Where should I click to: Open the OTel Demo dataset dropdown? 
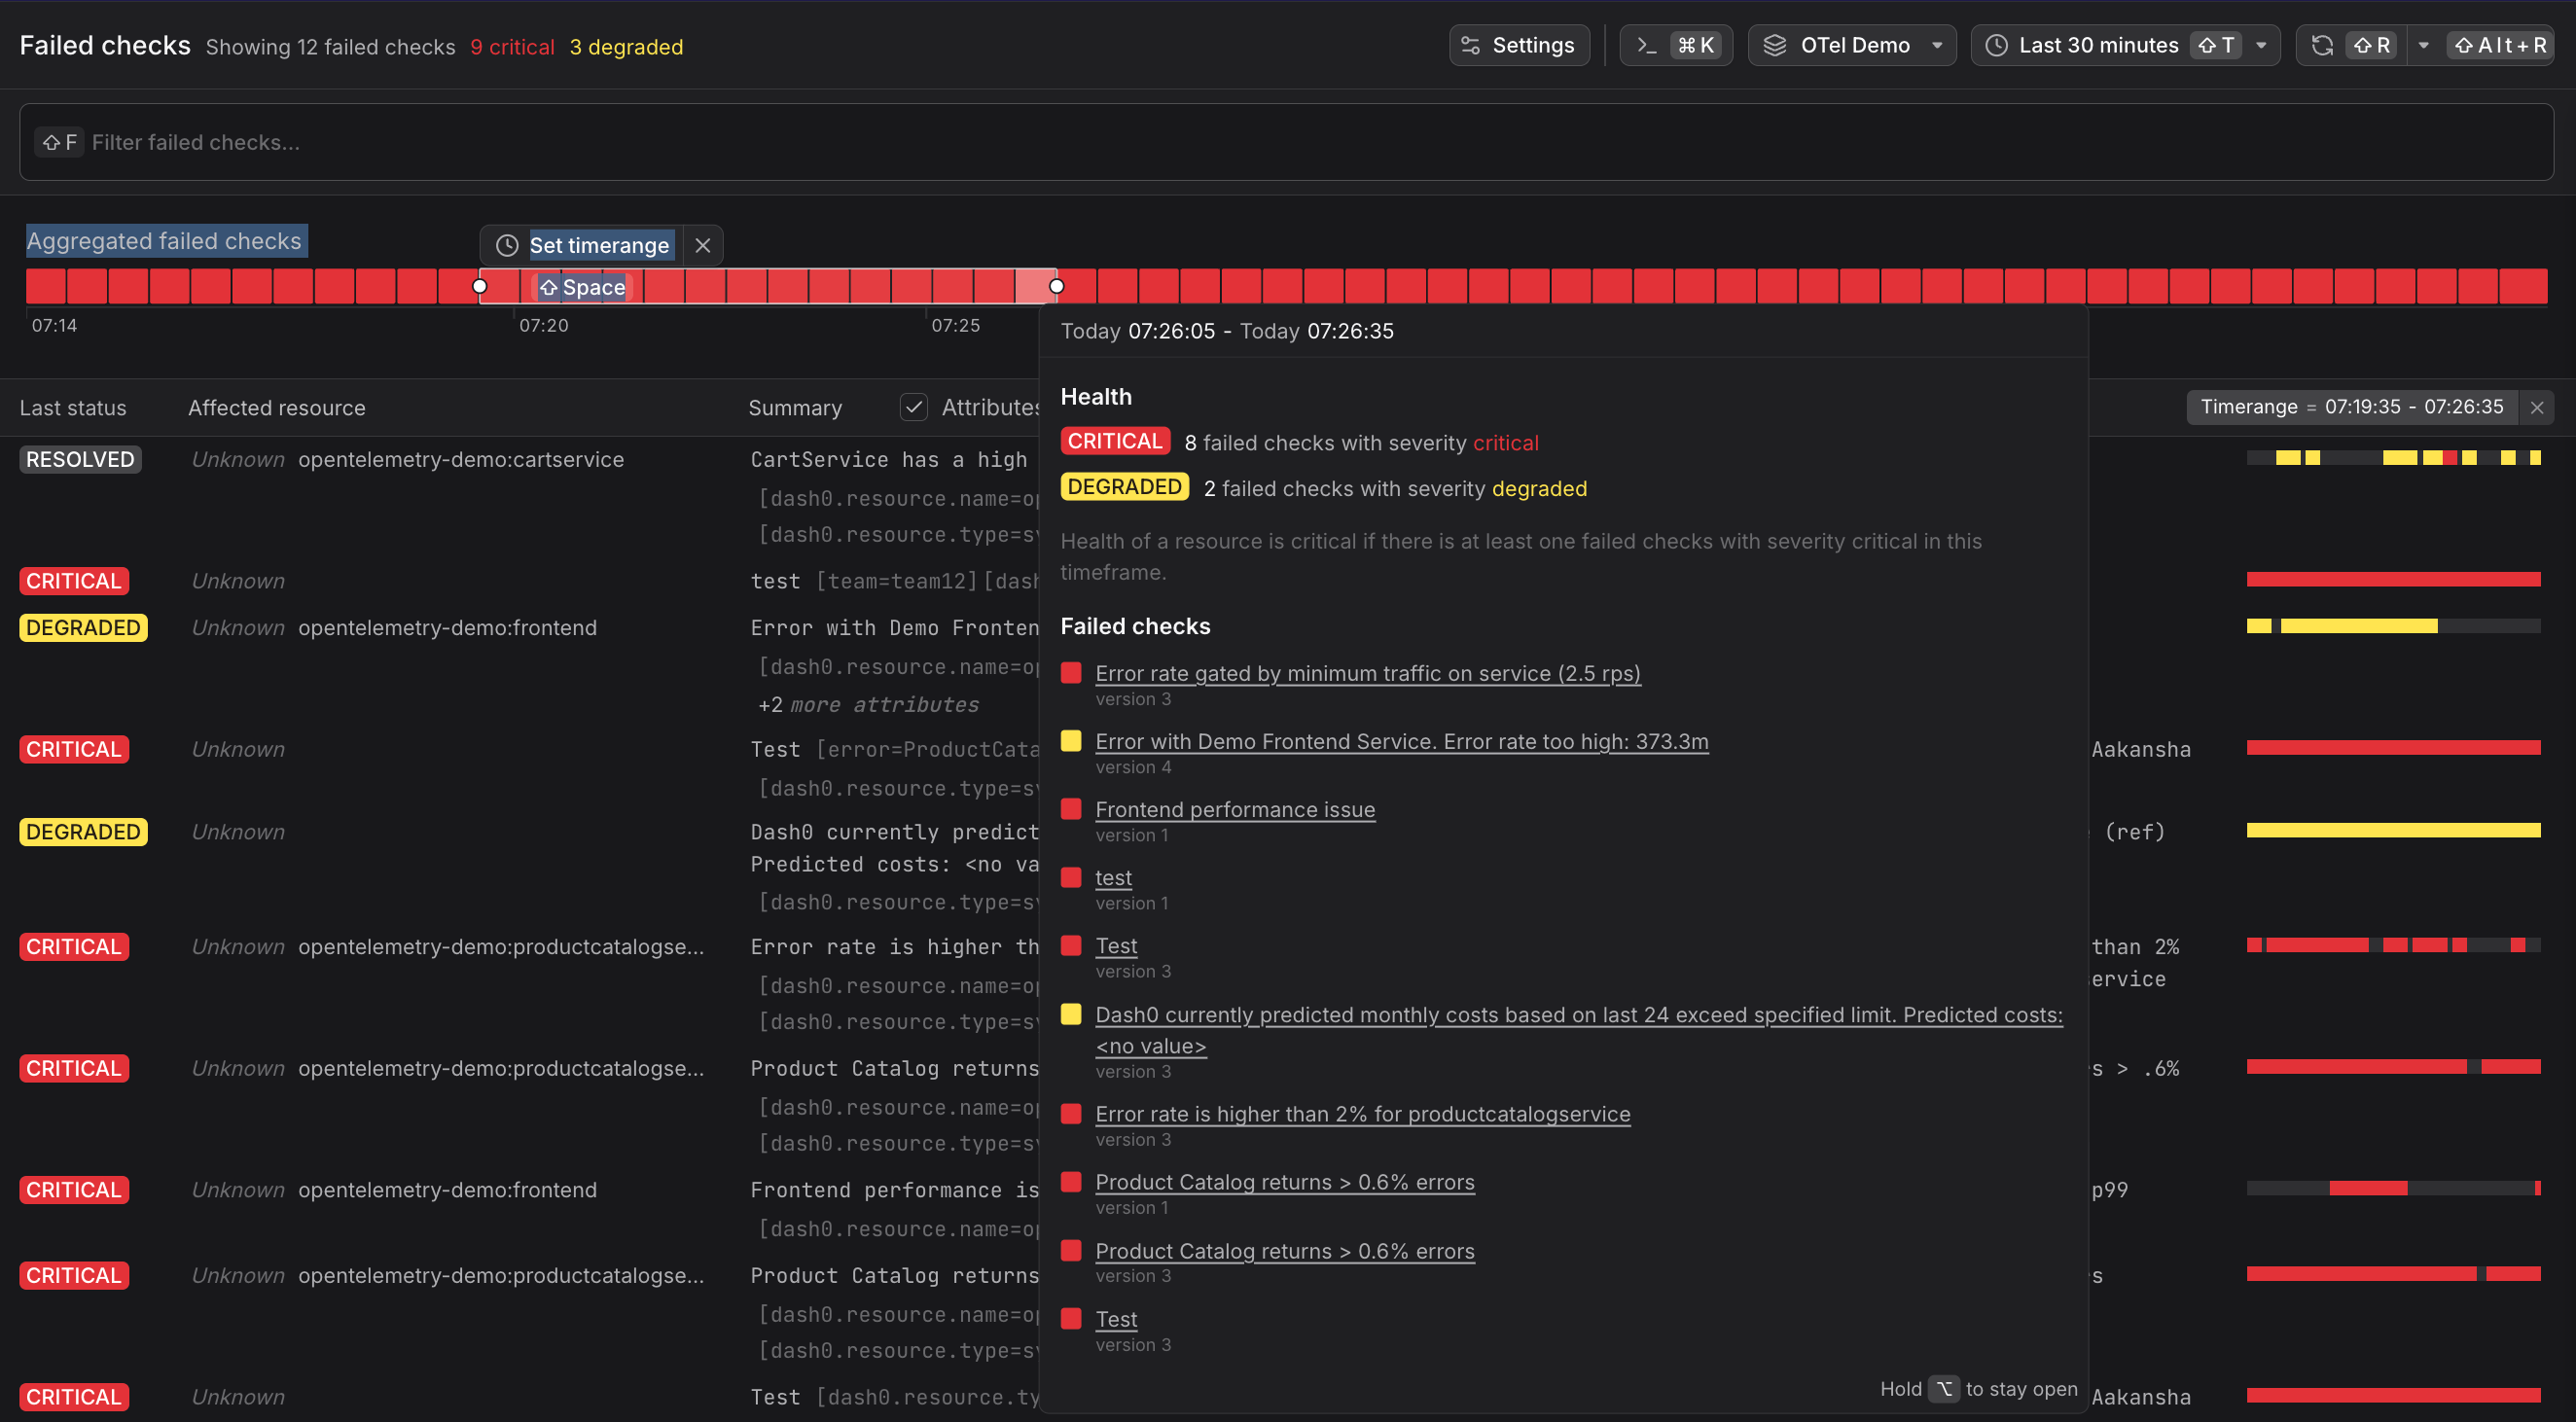1852,45
